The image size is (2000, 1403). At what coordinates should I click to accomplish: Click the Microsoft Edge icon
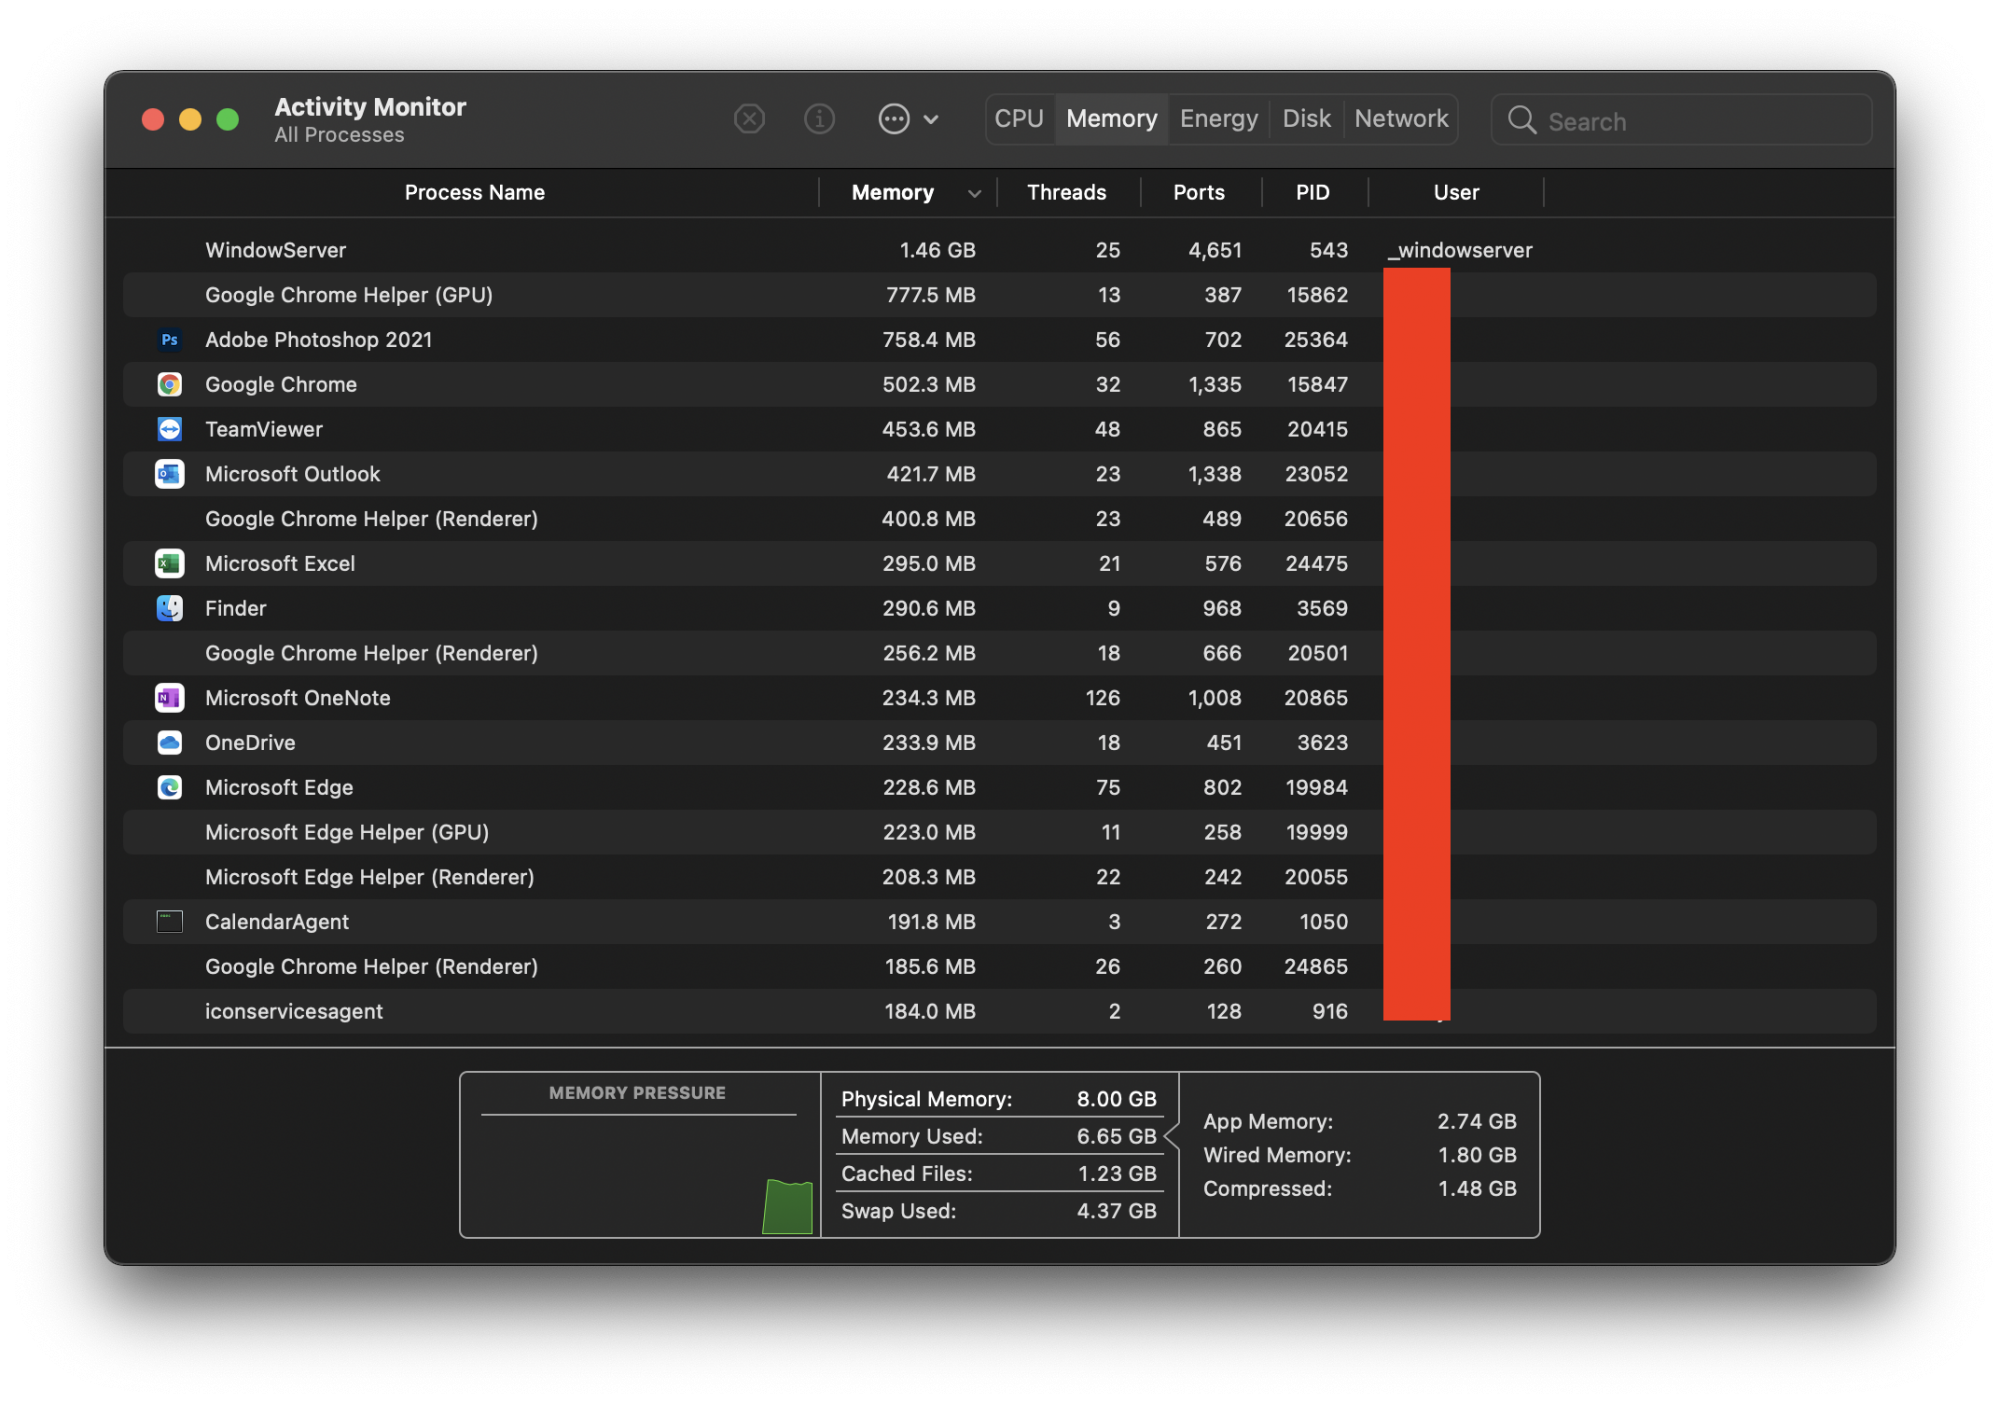[x=170, y=787]
